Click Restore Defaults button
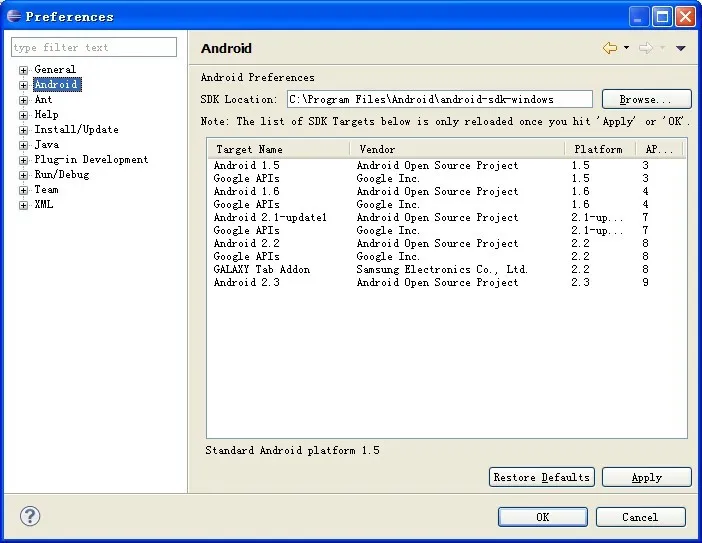 pos(542,477)
